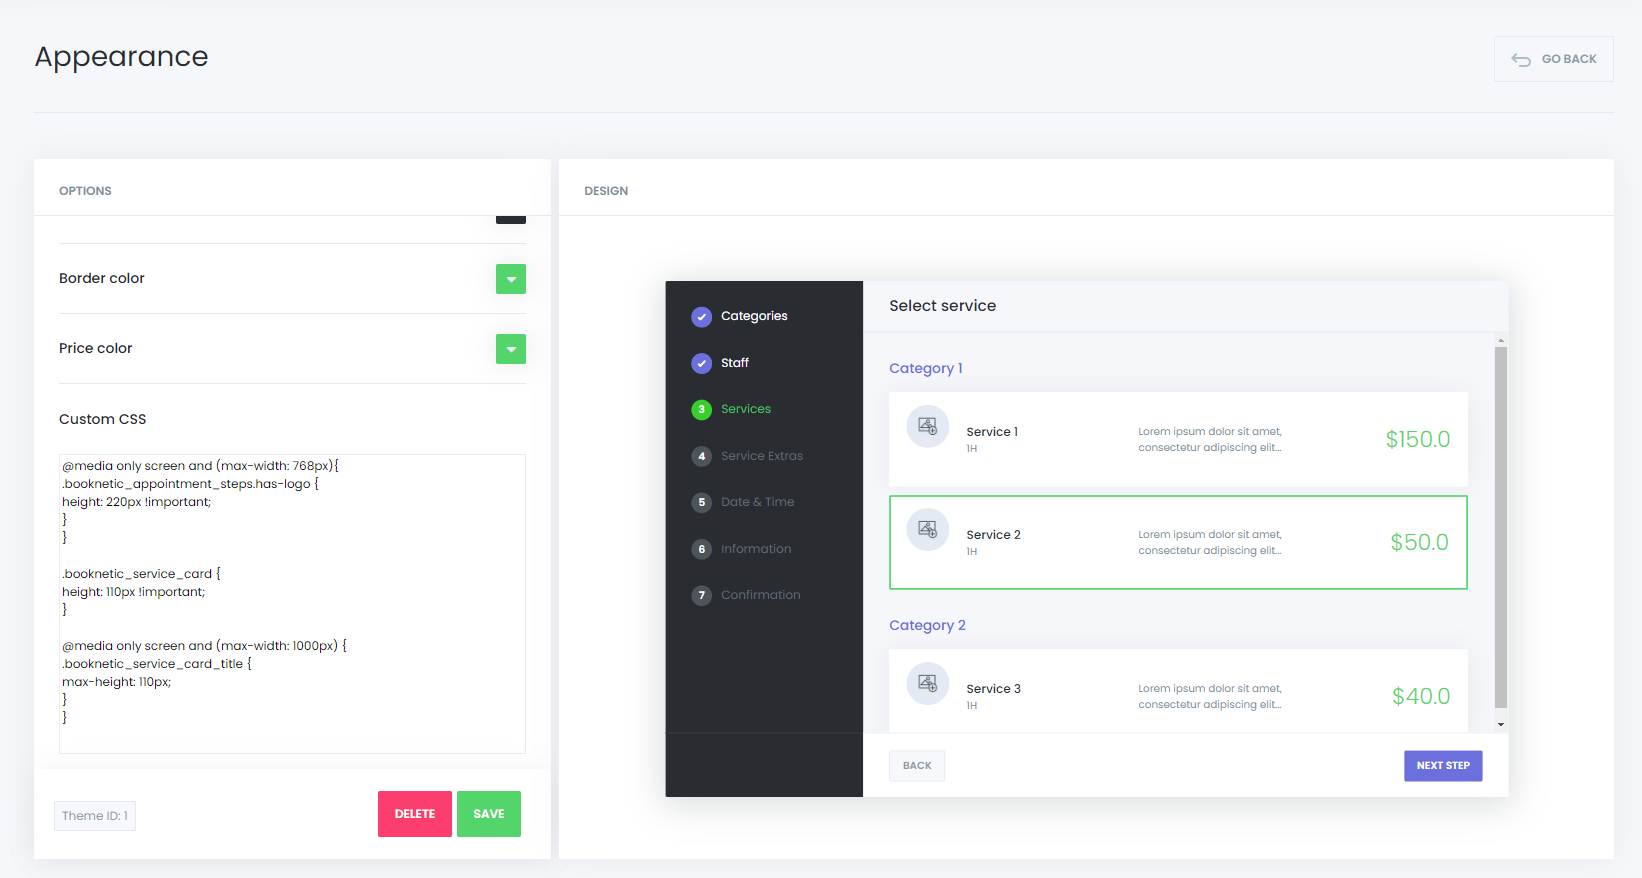1642x878 pixels.
Task: Click the preview scrollbar up arrow
Action: pos(1501,340)
